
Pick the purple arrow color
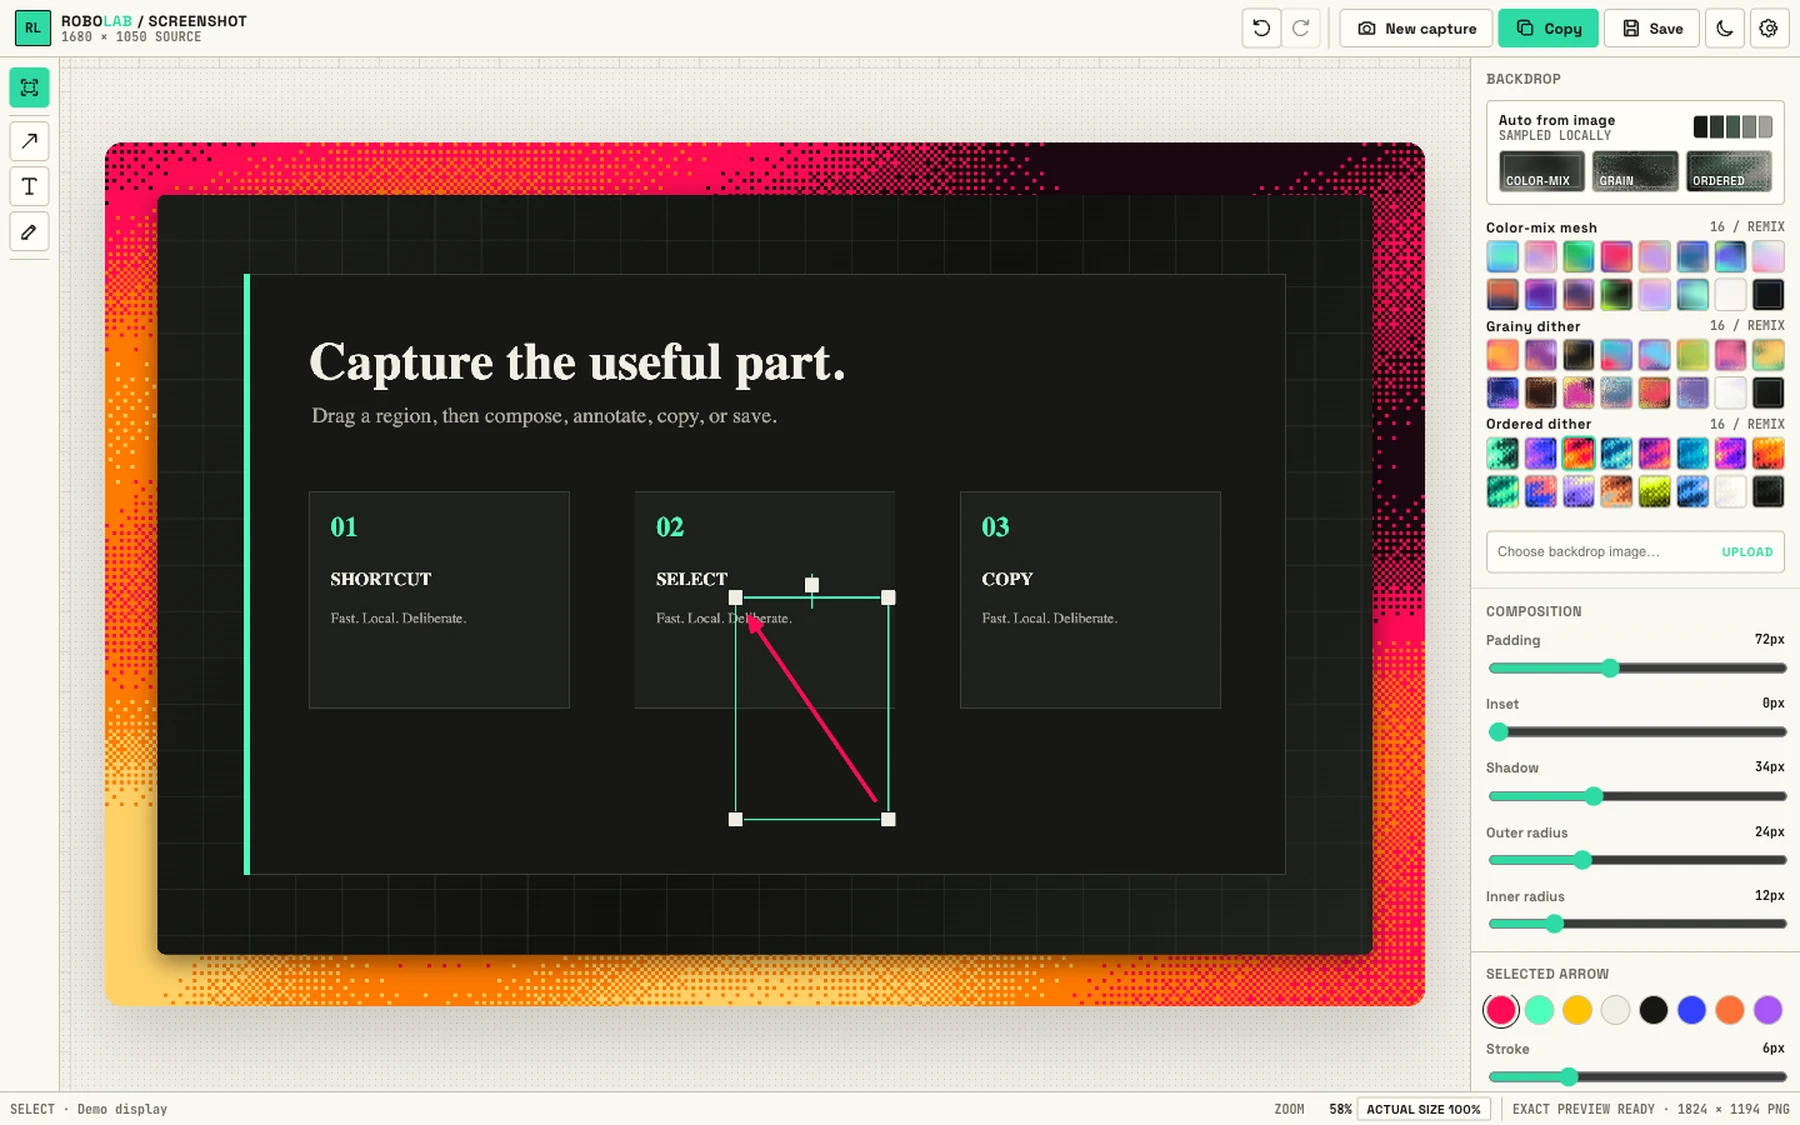pyautogui.click(x=1768, y=1010)
